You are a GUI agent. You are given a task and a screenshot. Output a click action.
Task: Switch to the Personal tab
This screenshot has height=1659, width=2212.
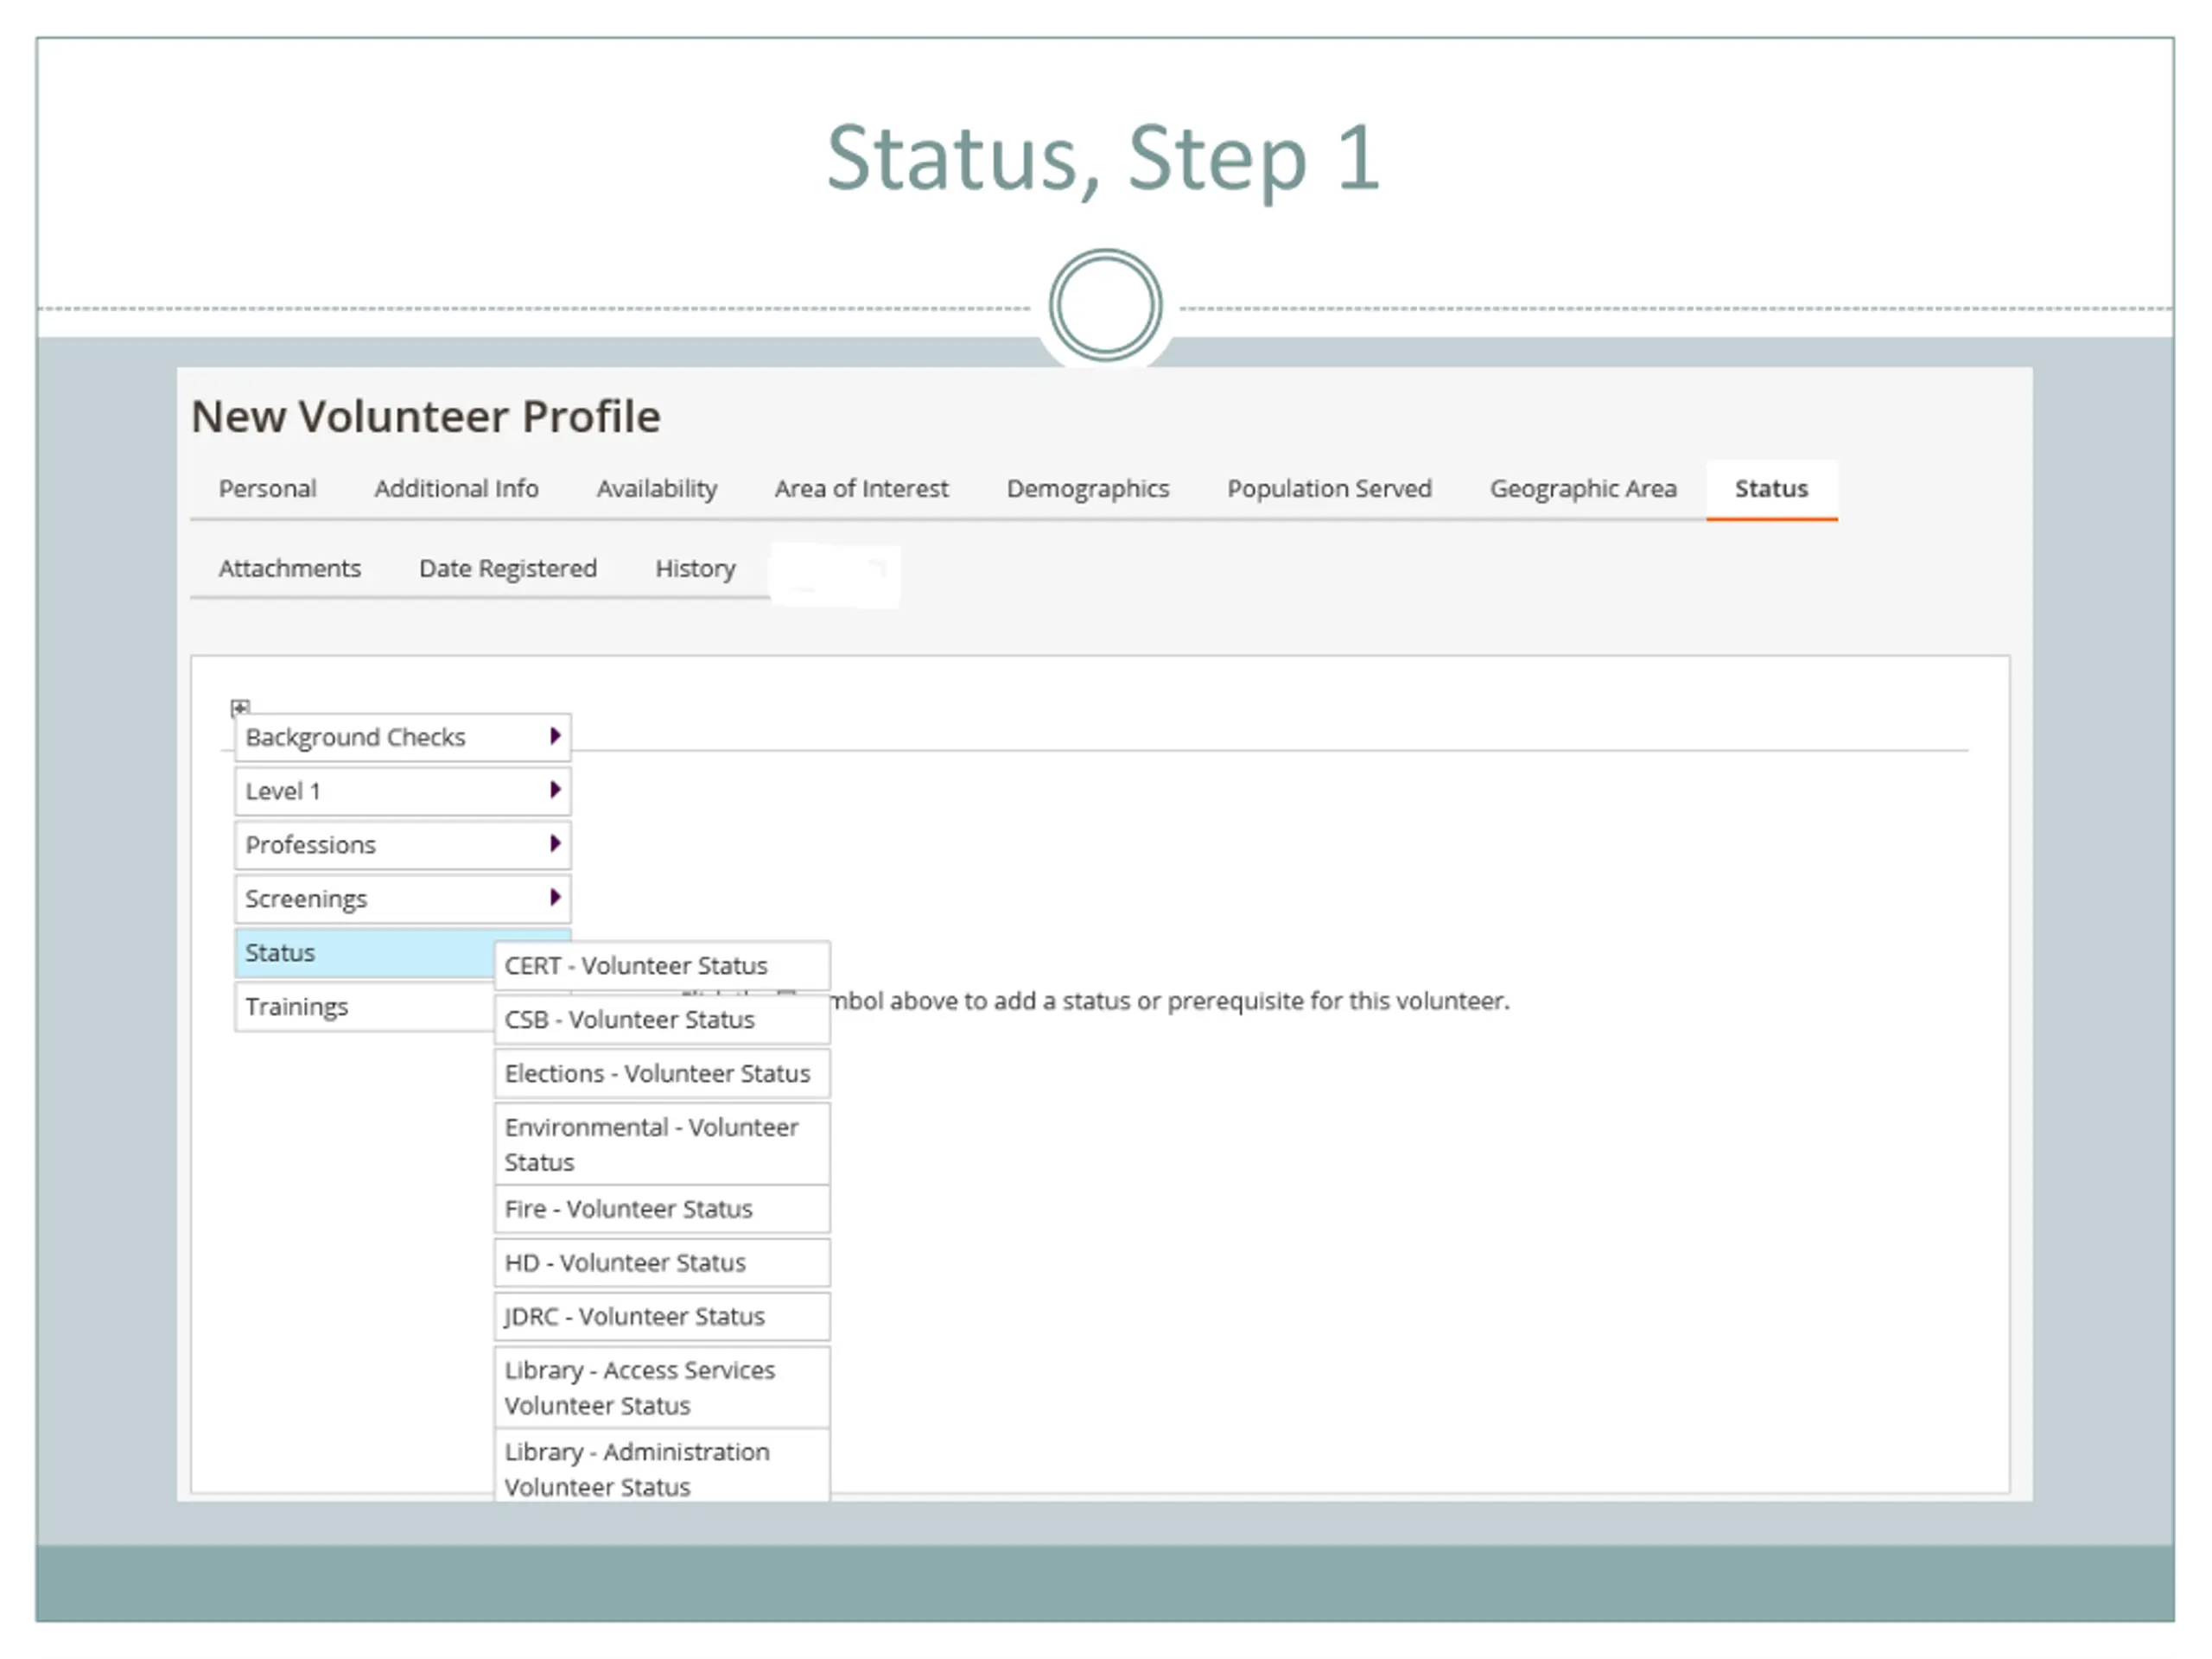tap(267, 489)
